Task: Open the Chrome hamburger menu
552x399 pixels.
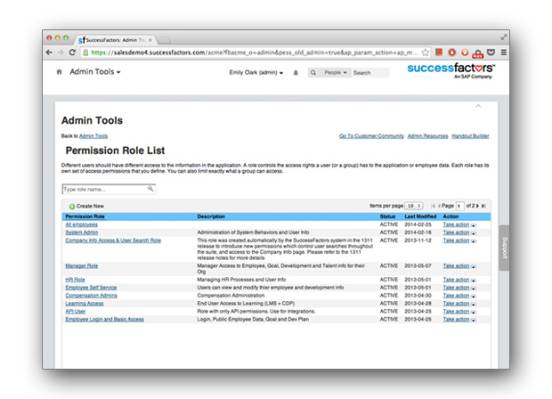Action: [x=504, y=52]
